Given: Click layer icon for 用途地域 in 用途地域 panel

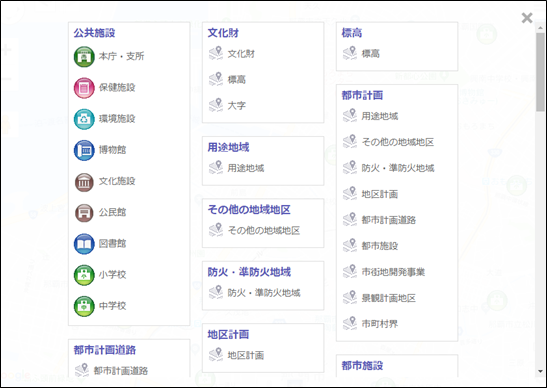Looking at the screenshot, I should pyautogui.click(x=216, y=168).
